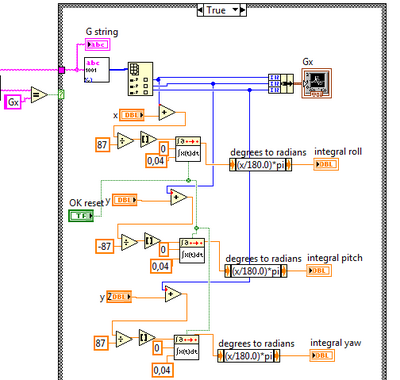Select the degrees to radians formula for pitch

pyautogui.click(x=256, y=271)
